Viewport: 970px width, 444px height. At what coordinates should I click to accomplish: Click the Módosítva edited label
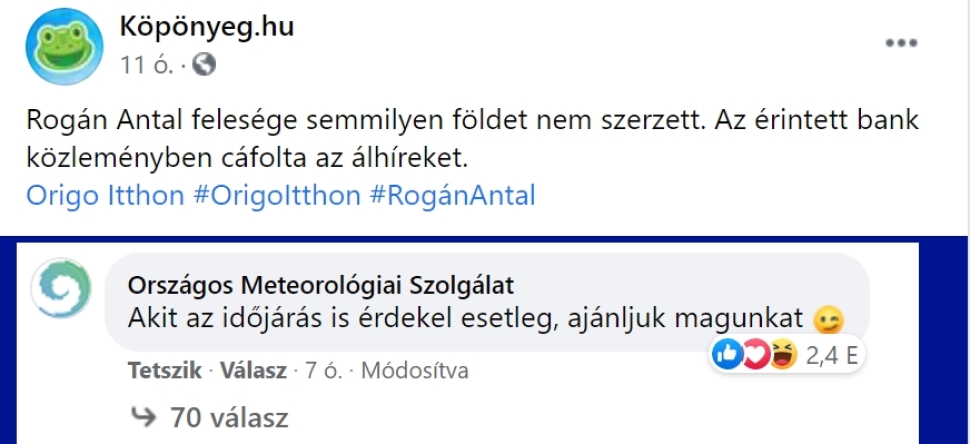coord(414,371)
